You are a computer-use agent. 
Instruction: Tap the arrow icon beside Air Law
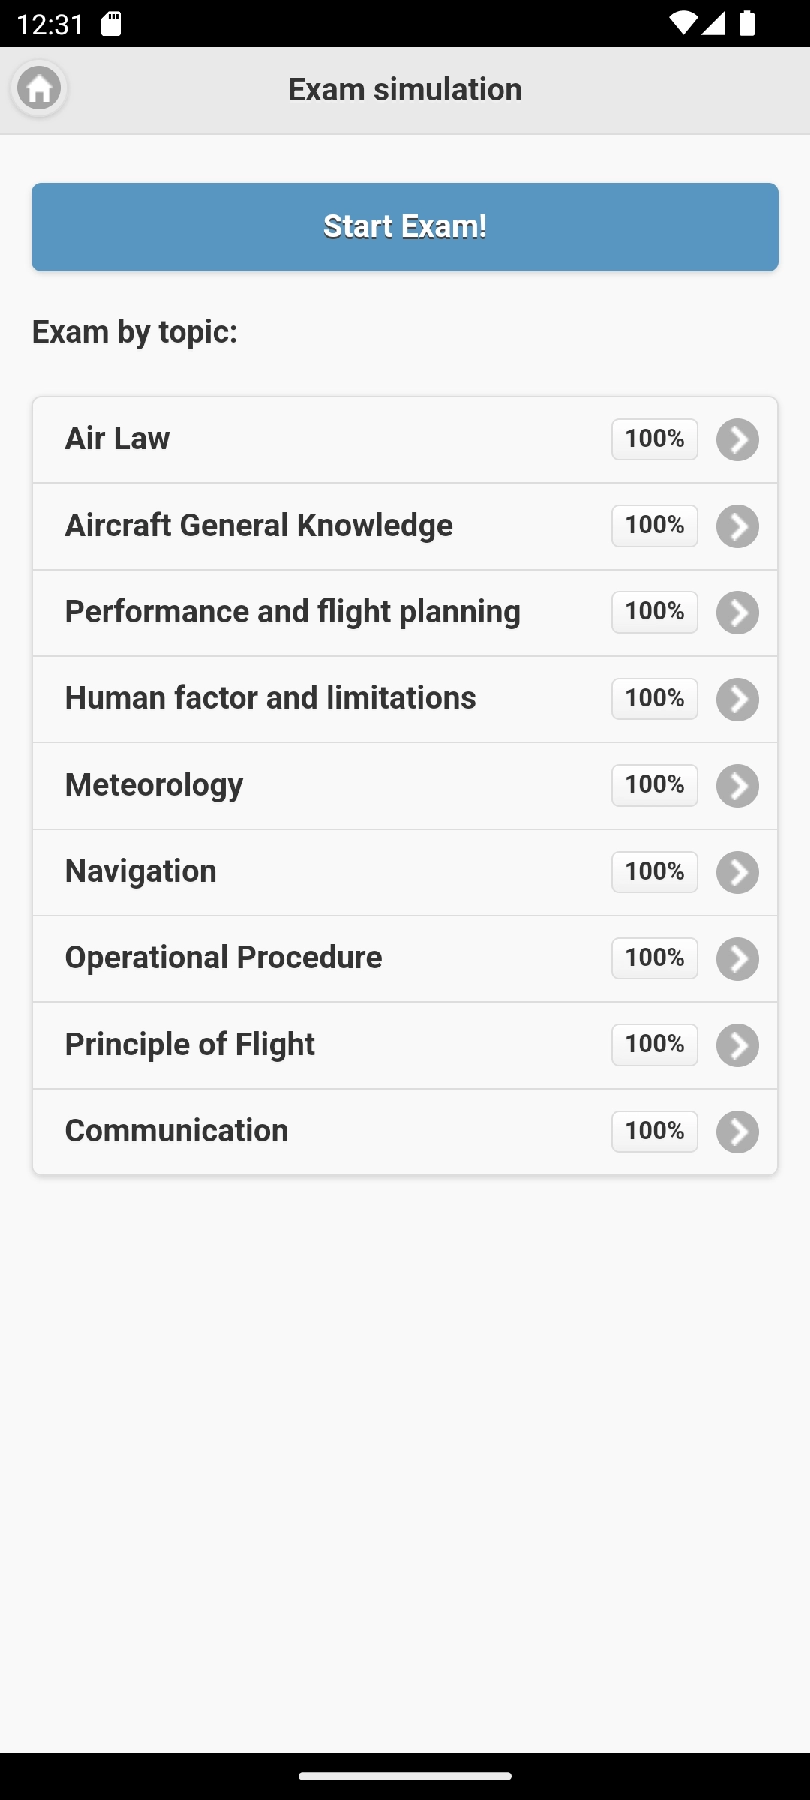click(x=737, y=440)
